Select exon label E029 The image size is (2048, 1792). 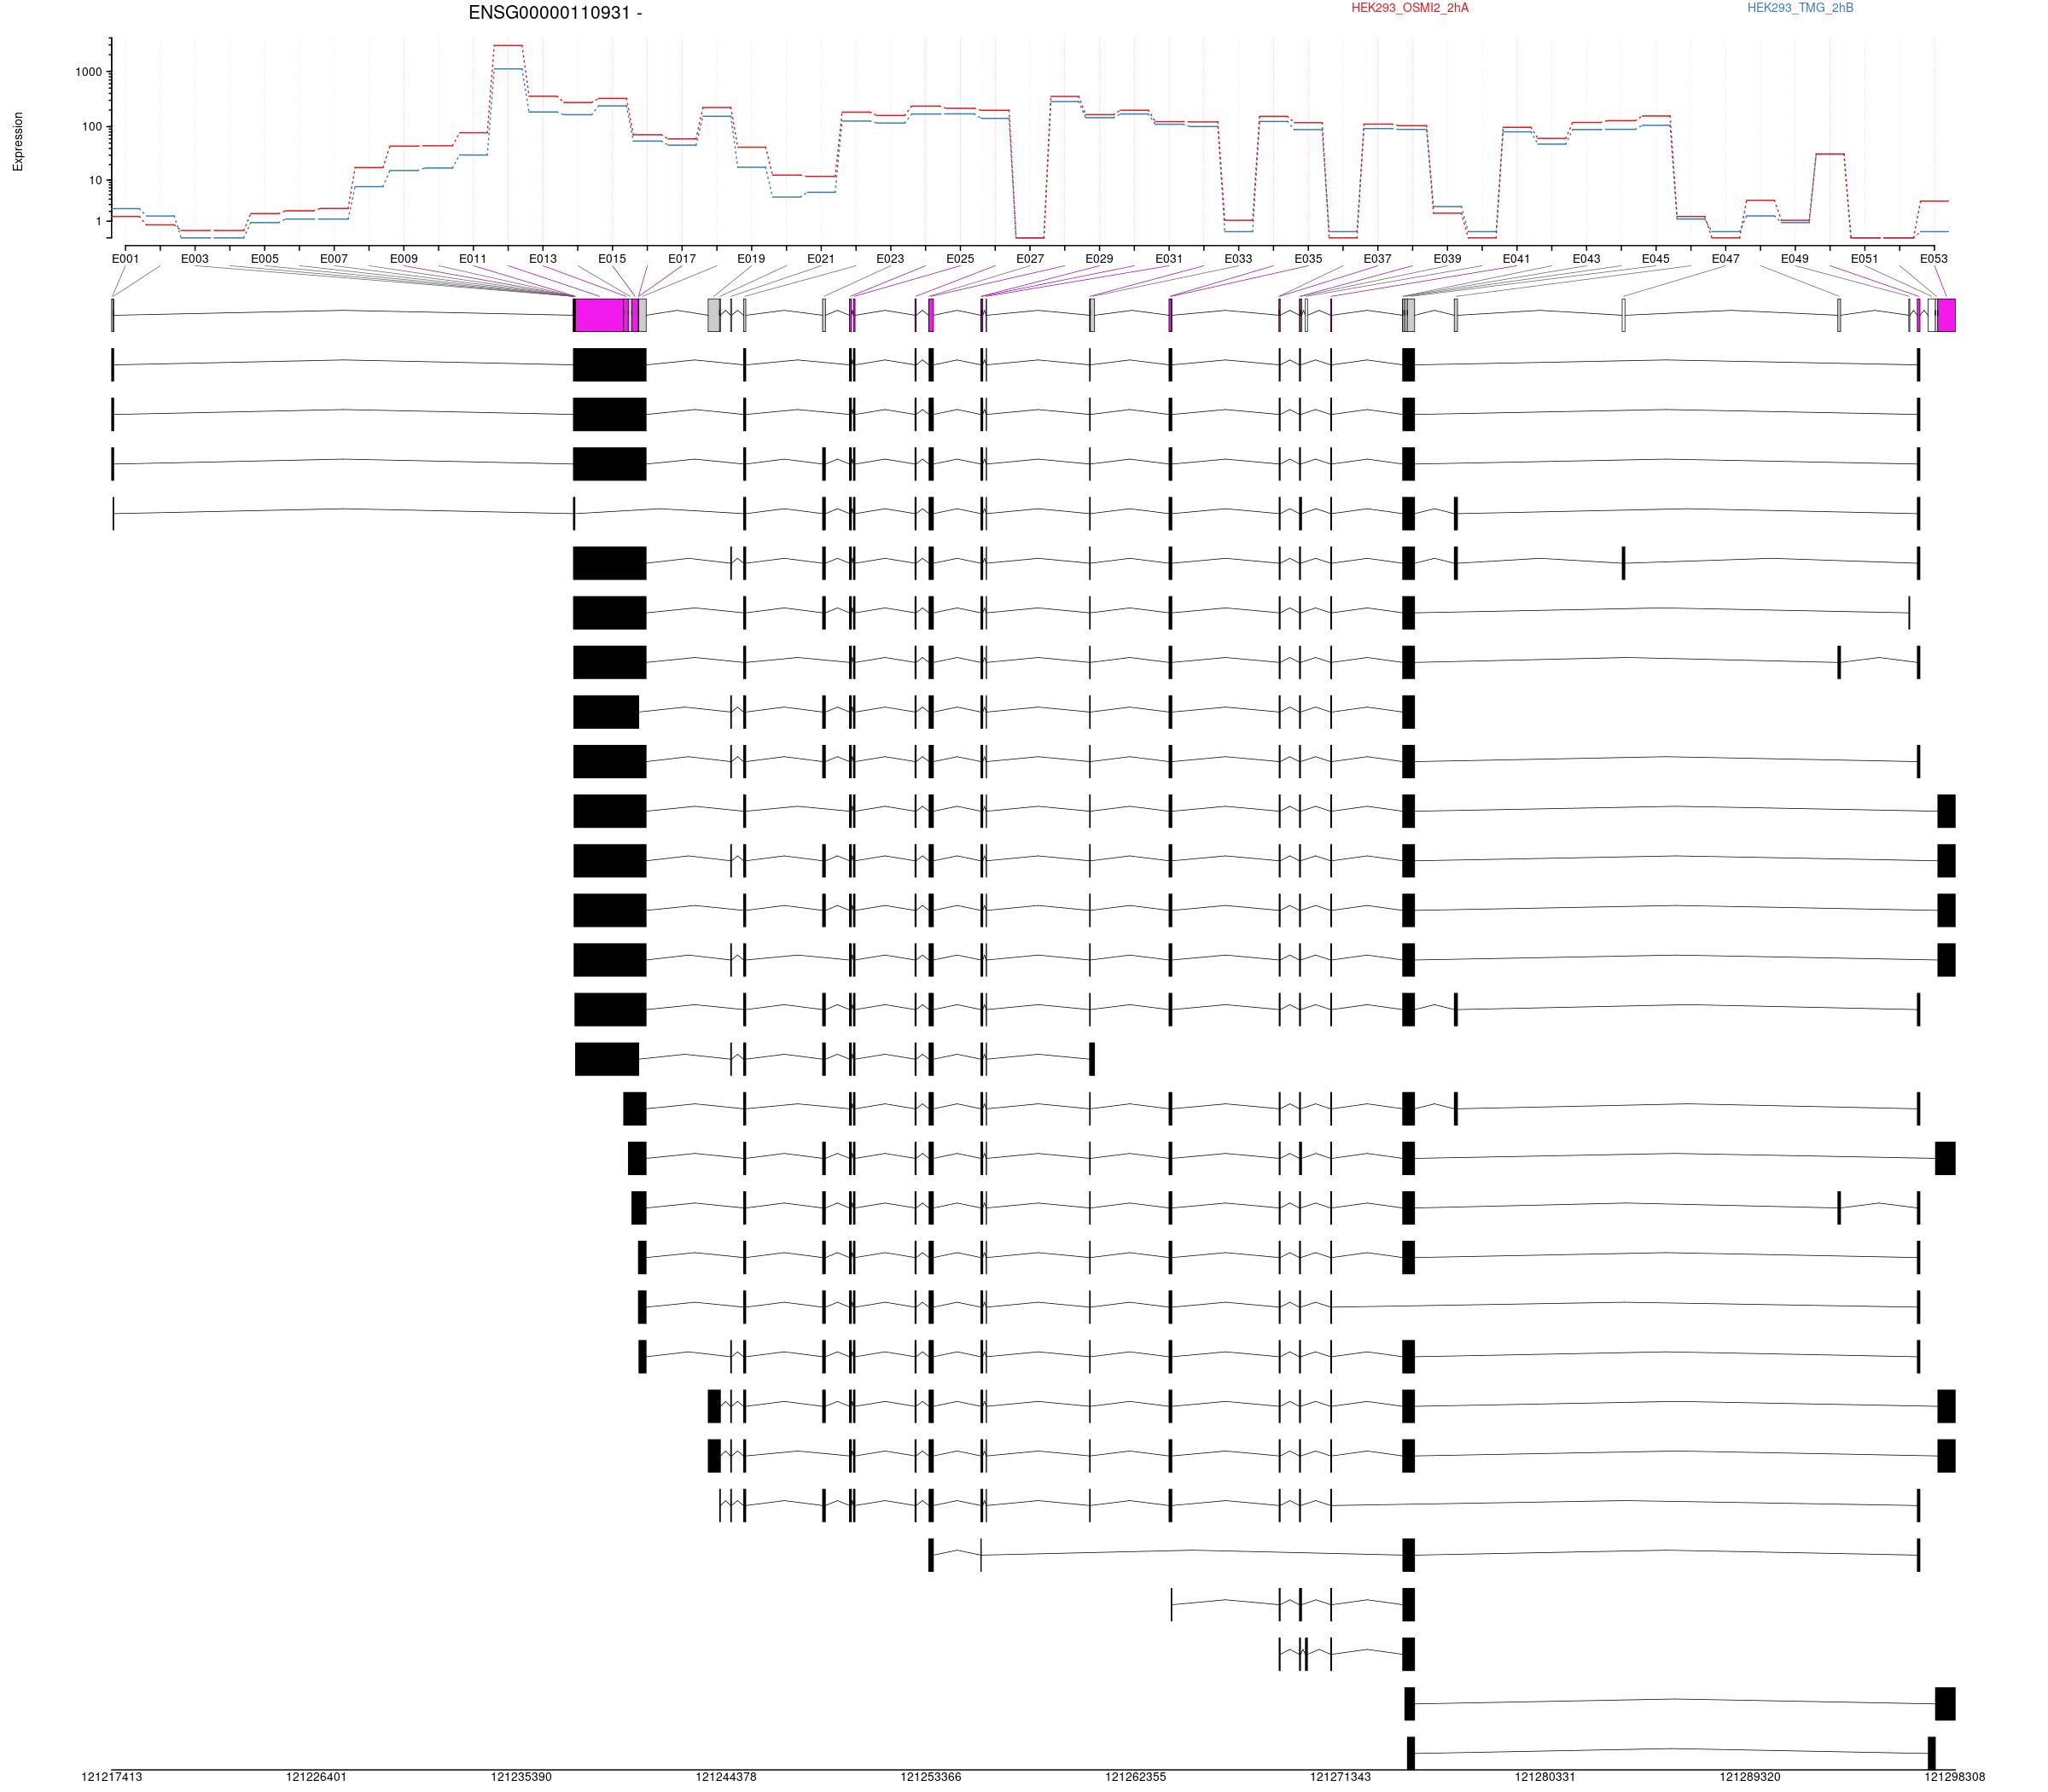pos(1099,259)
